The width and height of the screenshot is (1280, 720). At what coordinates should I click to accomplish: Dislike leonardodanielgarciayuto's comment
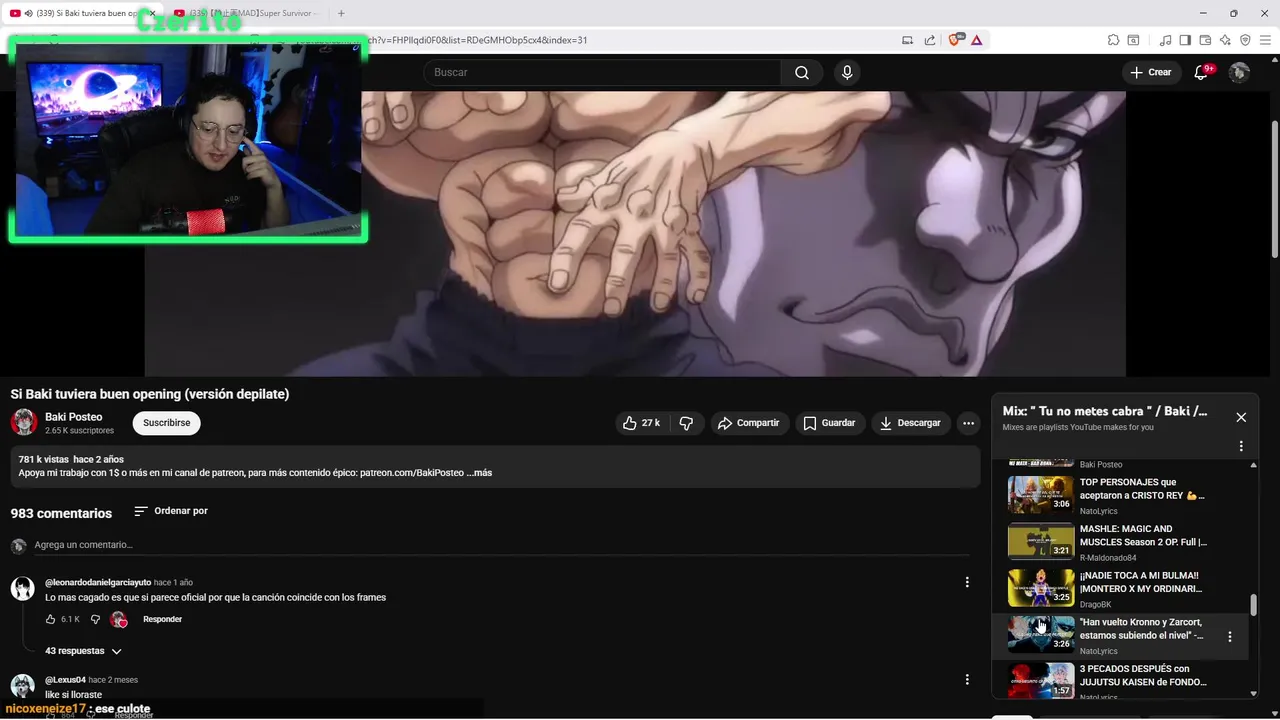[96, 619]
